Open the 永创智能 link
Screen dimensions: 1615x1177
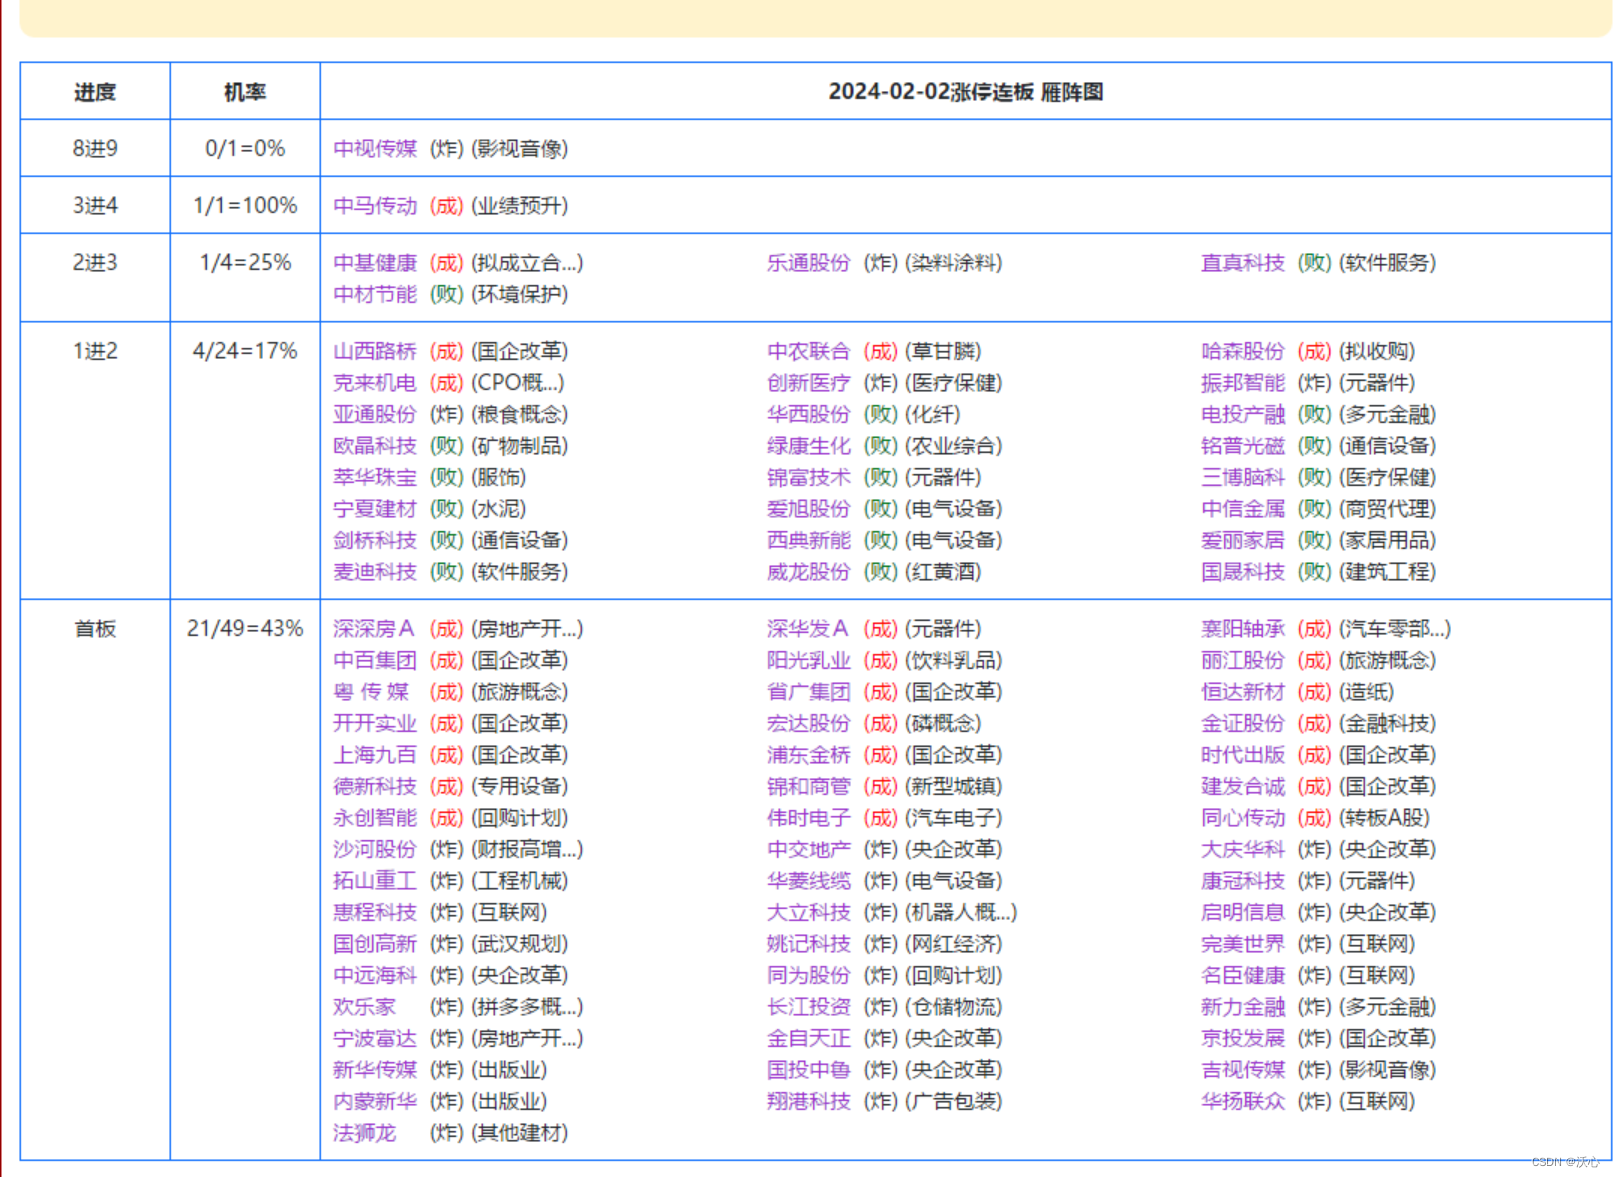tap(375, 818)
